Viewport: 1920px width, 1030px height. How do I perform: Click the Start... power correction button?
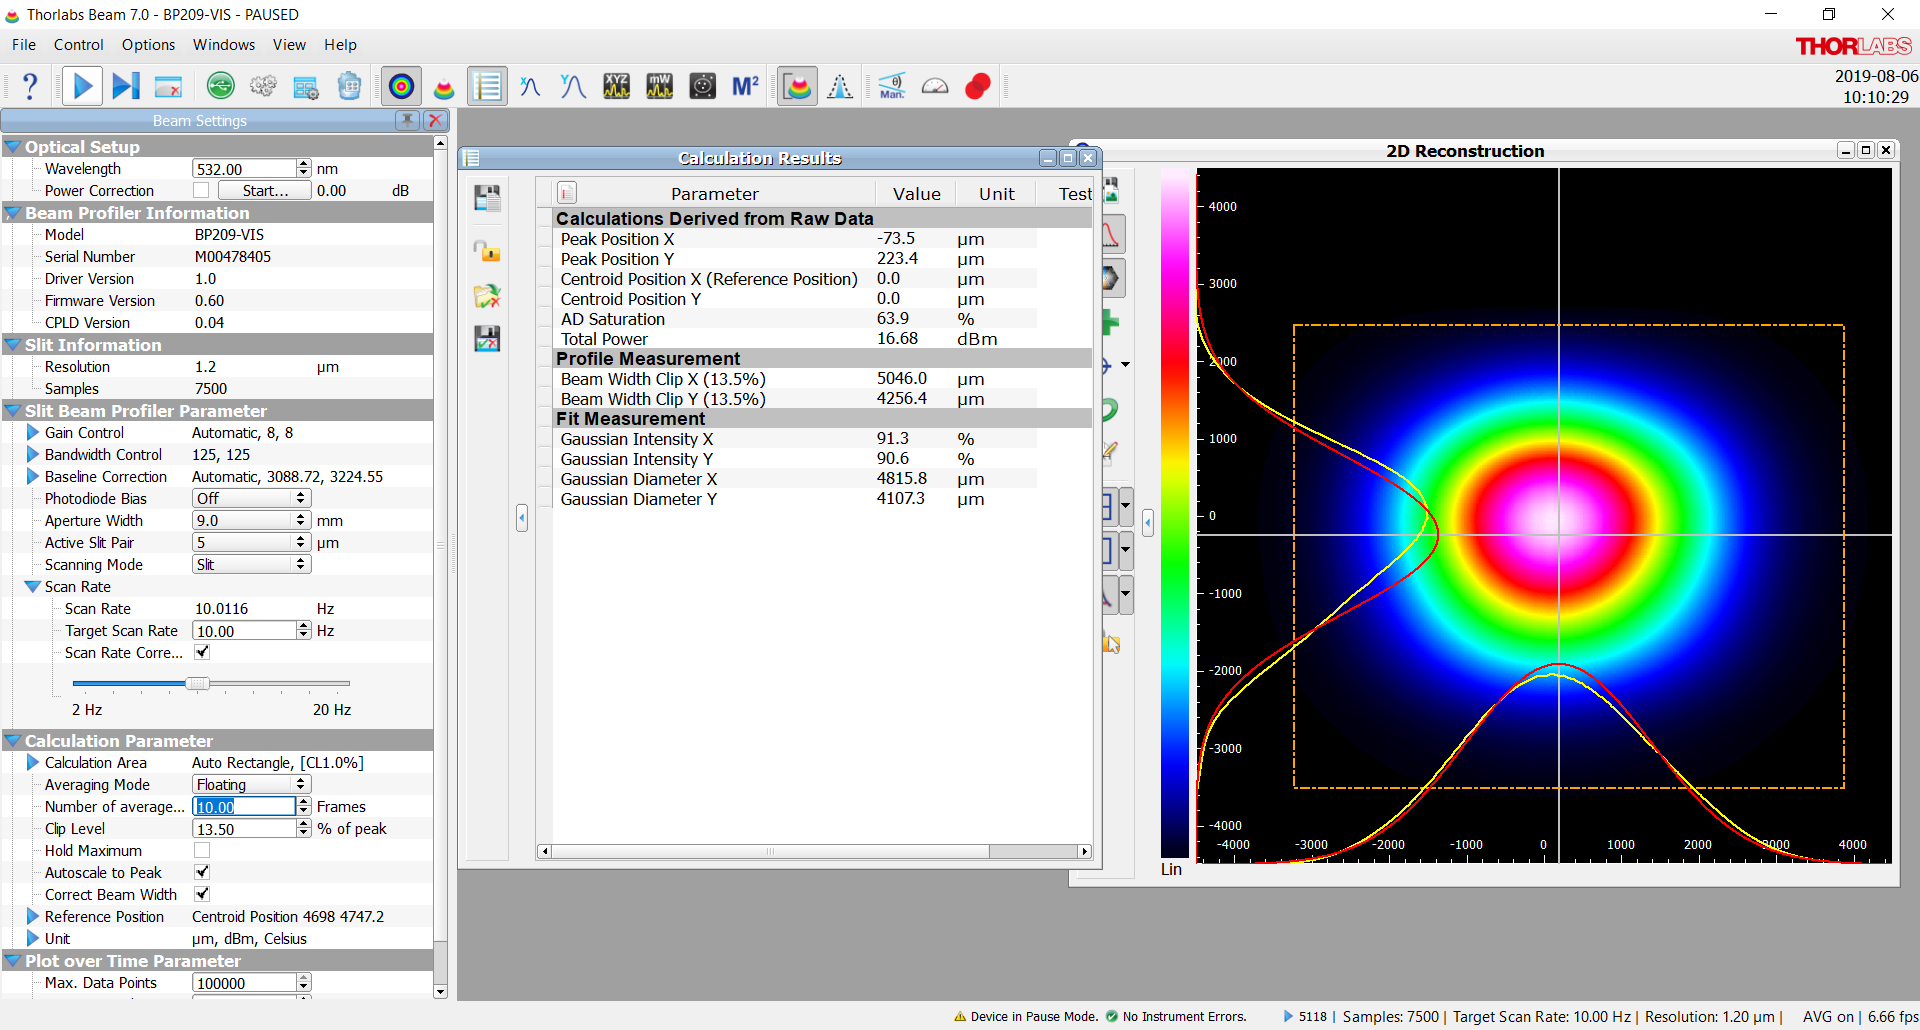coord(265,190)
